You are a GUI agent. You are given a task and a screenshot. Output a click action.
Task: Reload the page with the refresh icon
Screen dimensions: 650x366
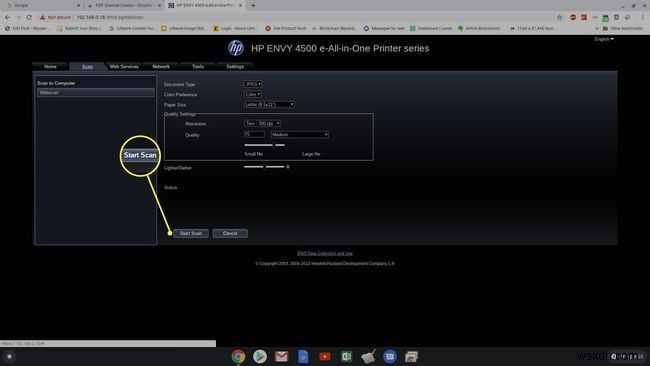tap(29, 17)
